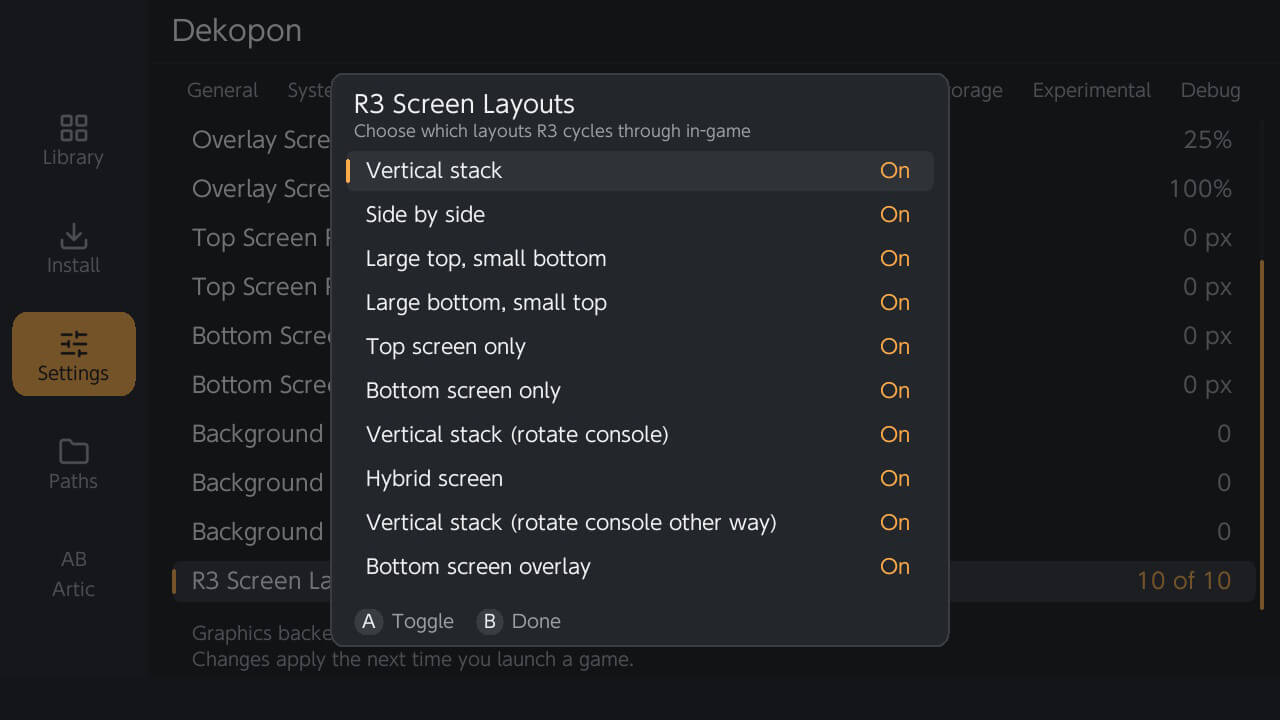The height and width of the screenshot is (720, 1280).
Task: Open the AB Artic section
Action: (73, 573)
